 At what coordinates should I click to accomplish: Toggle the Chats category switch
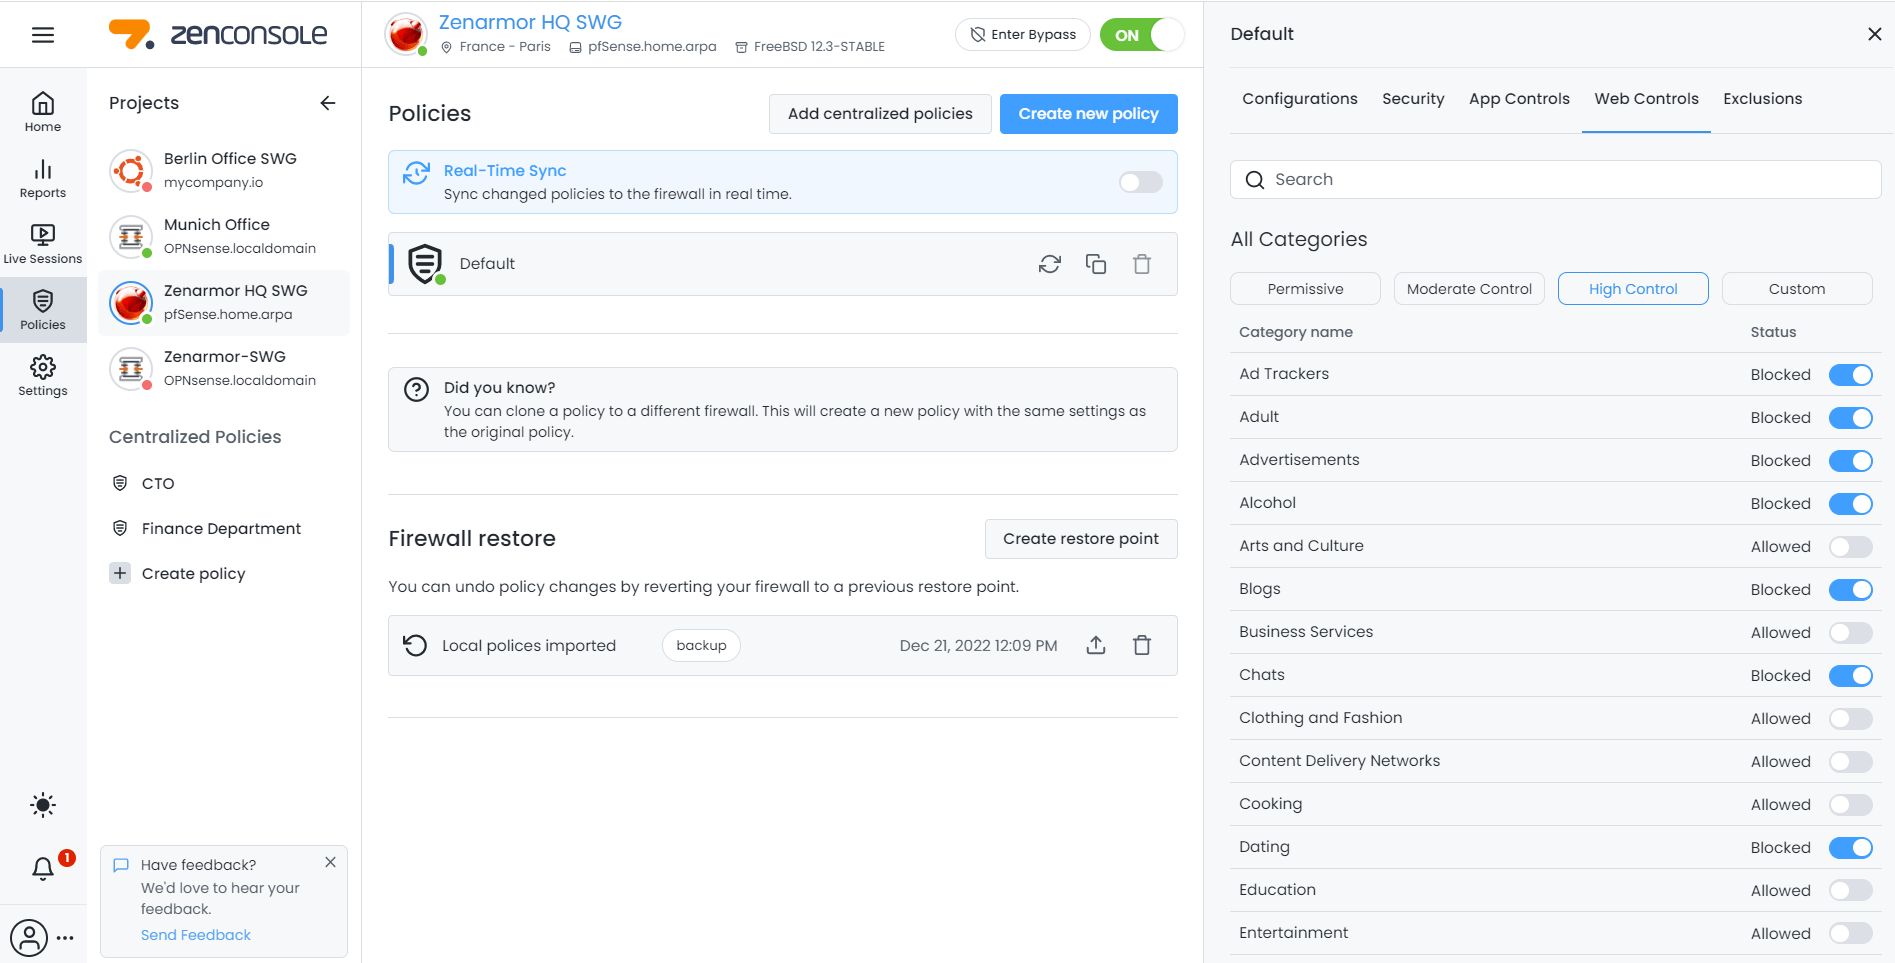point(1851,676)
